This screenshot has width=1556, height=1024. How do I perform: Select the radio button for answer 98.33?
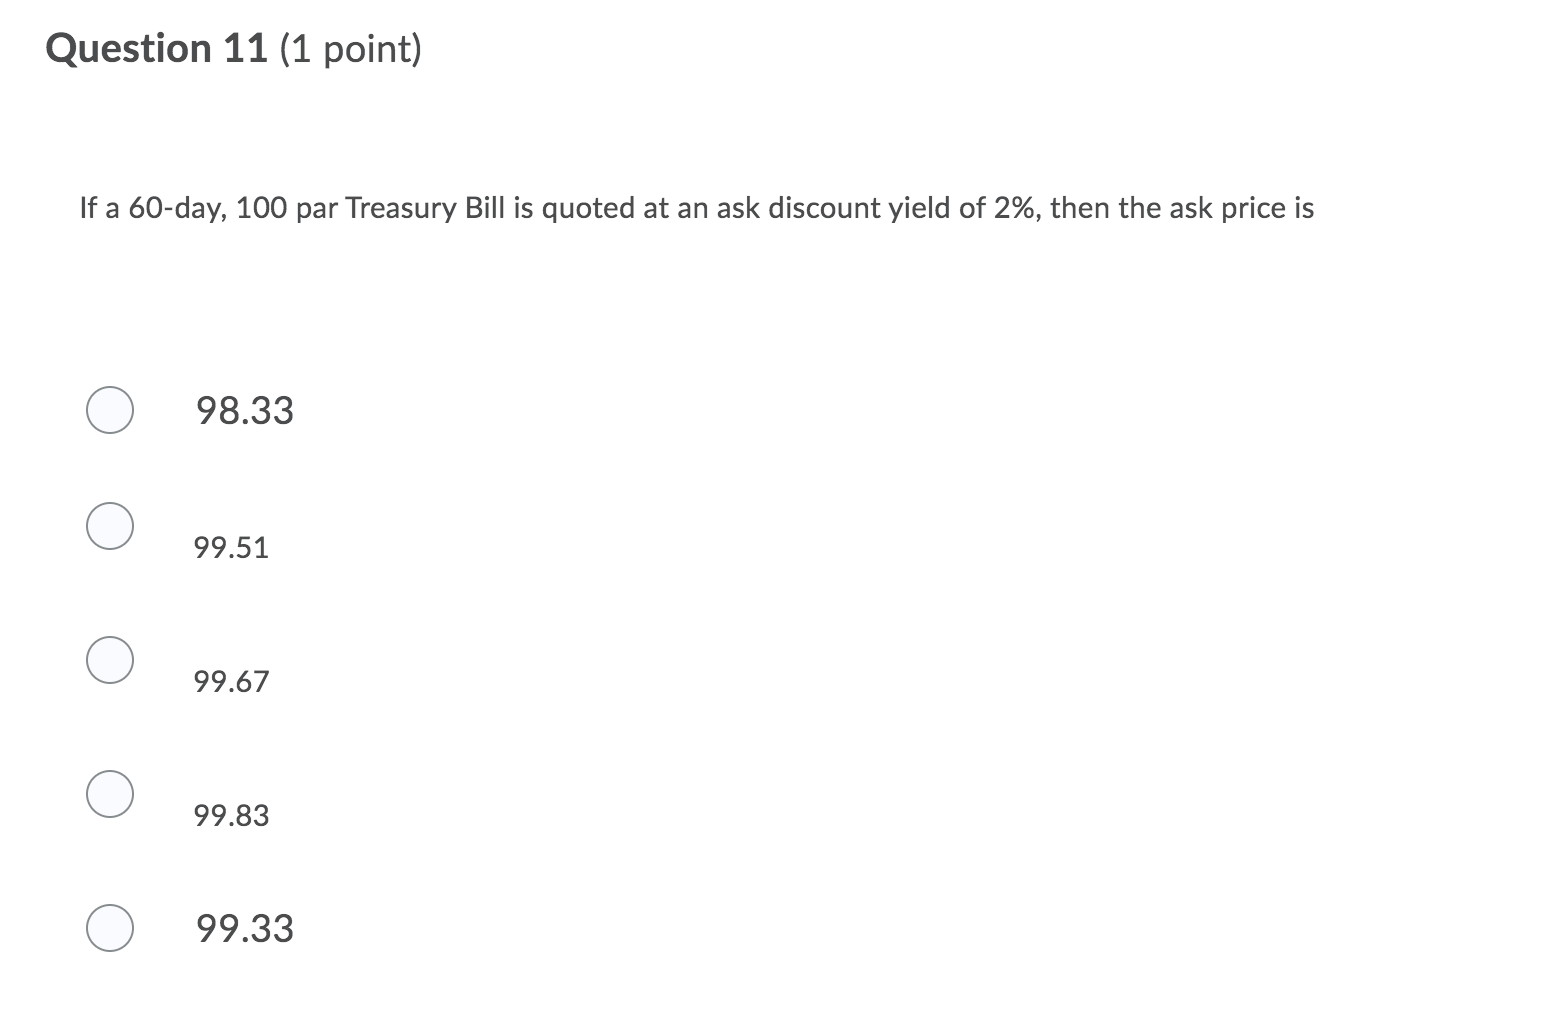[109, 409]
